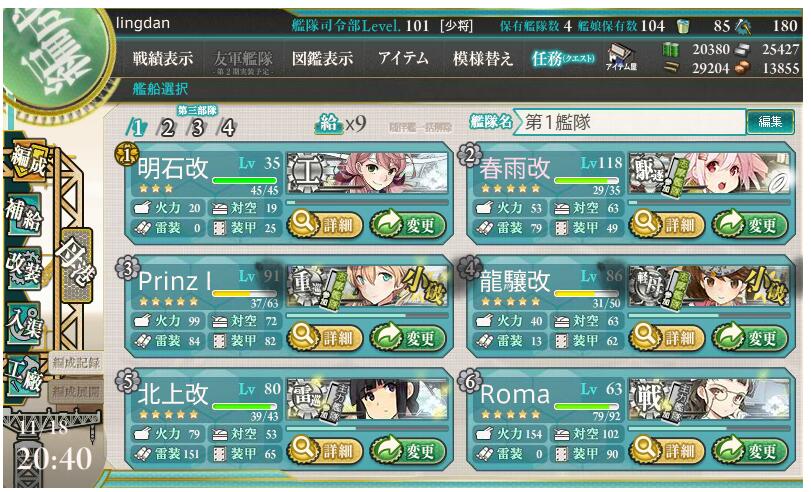Open the 補給 resupply sidebar icon

coord(23,216)
